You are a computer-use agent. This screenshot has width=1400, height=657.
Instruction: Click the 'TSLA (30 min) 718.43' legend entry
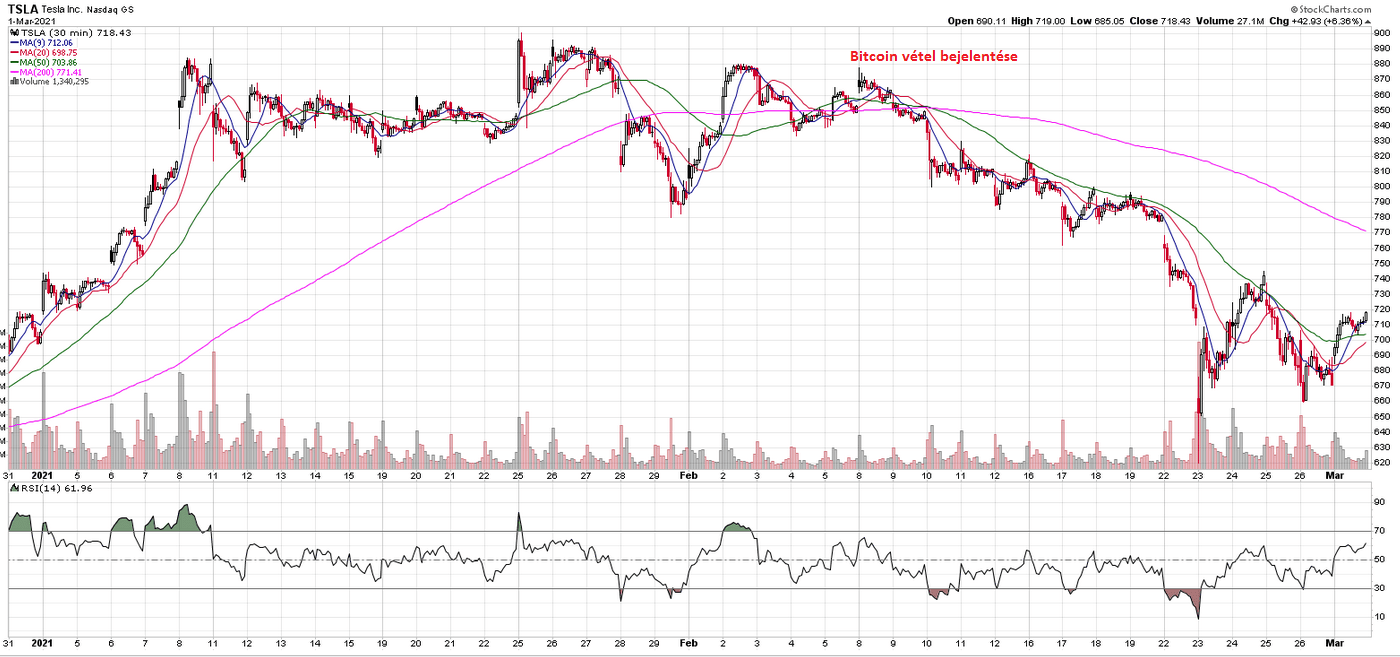click(x=76, y=33)
